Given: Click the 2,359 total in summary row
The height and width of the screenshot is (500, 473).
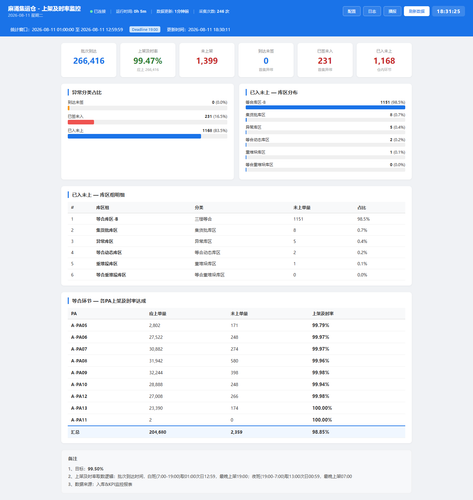Looking at the screenshot, I should tap(236, 432).
